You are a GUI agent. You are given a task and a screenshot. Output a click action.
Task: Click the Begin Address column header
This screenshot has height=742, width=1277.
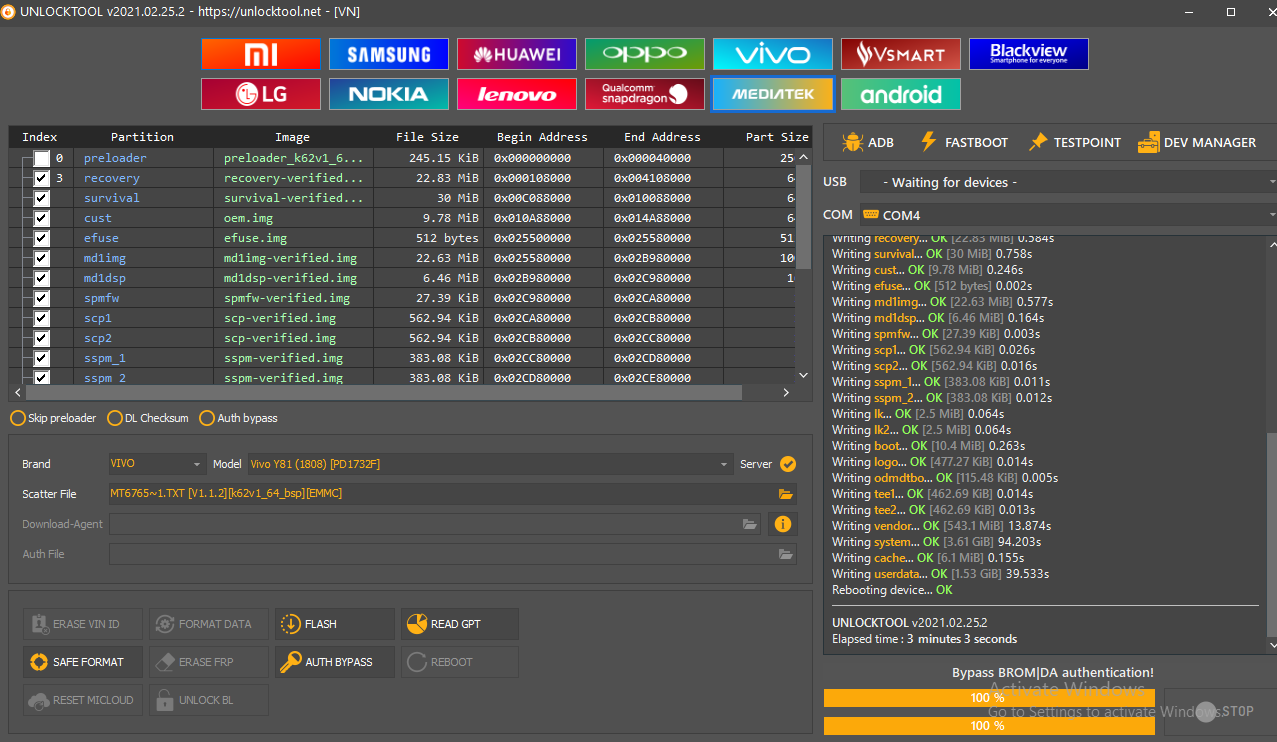pos(542,137)
